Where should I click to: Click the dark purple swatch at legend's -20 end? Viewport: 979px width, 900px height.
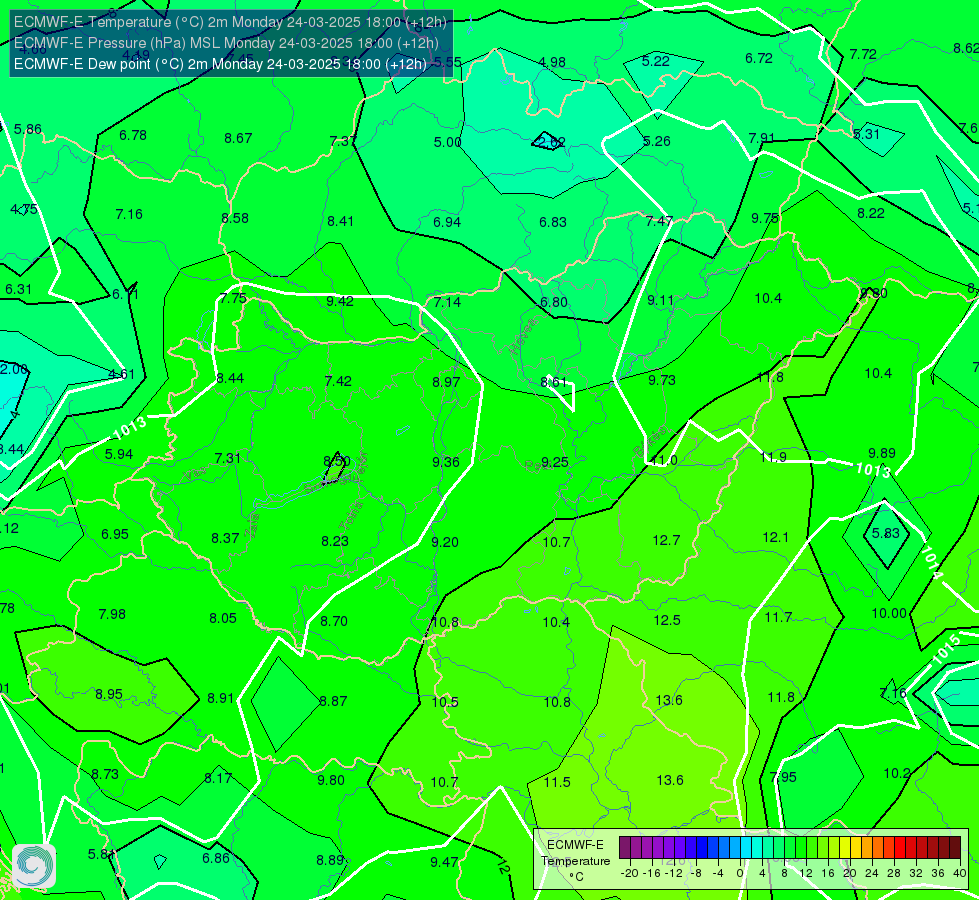[x=625, y=848]
